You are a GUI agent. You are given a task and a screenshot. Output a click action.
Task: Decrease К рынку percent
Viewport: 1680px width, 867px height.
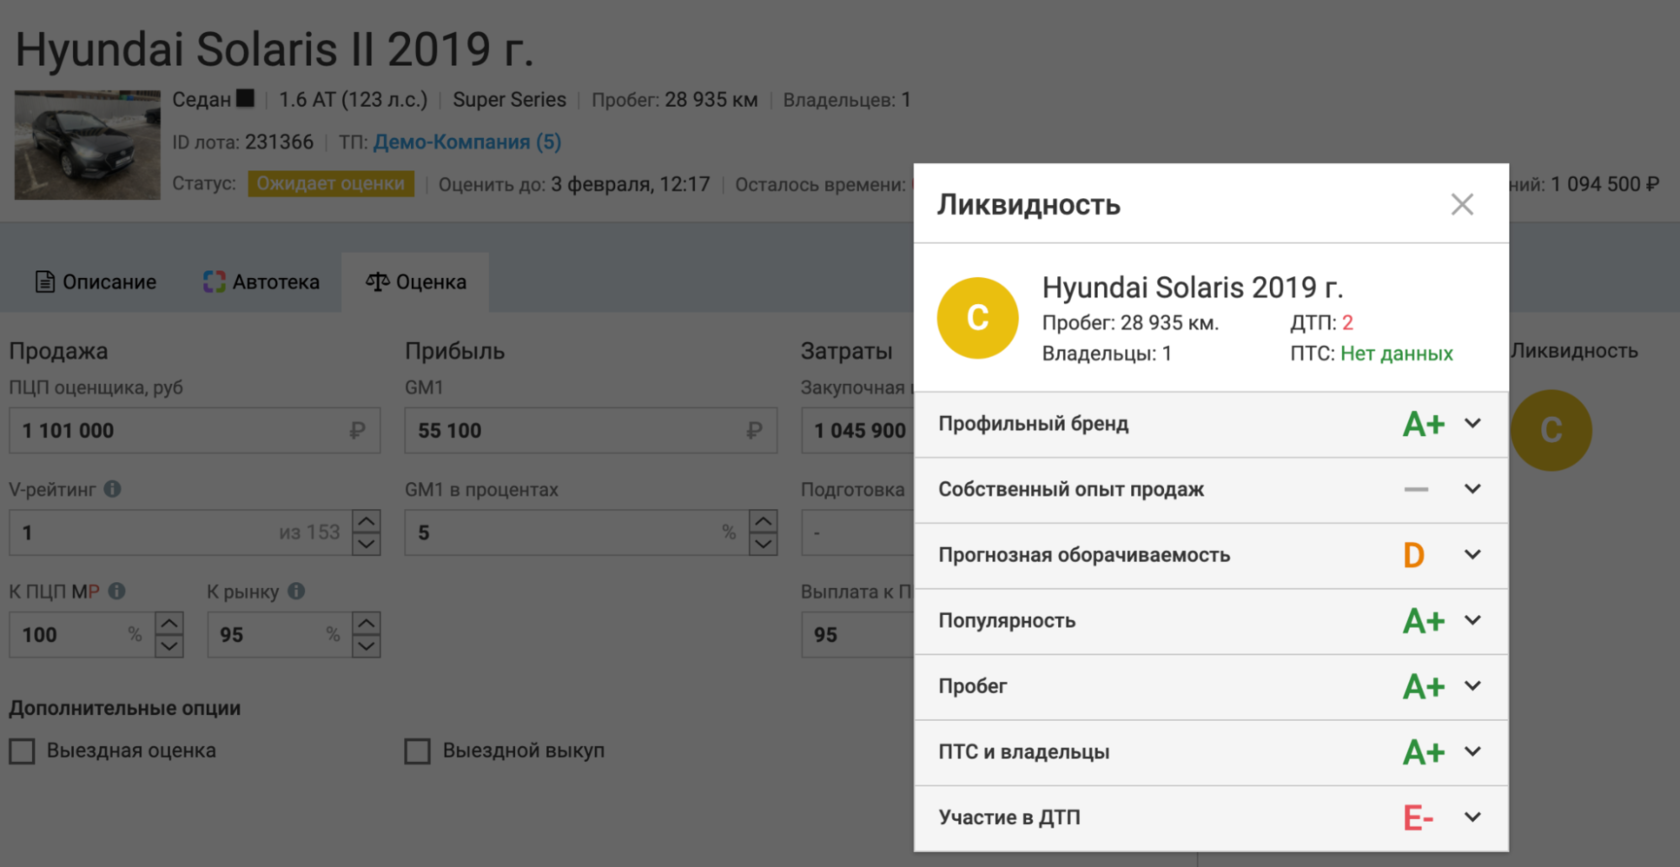pyautogui.click(x=367, y=646)
